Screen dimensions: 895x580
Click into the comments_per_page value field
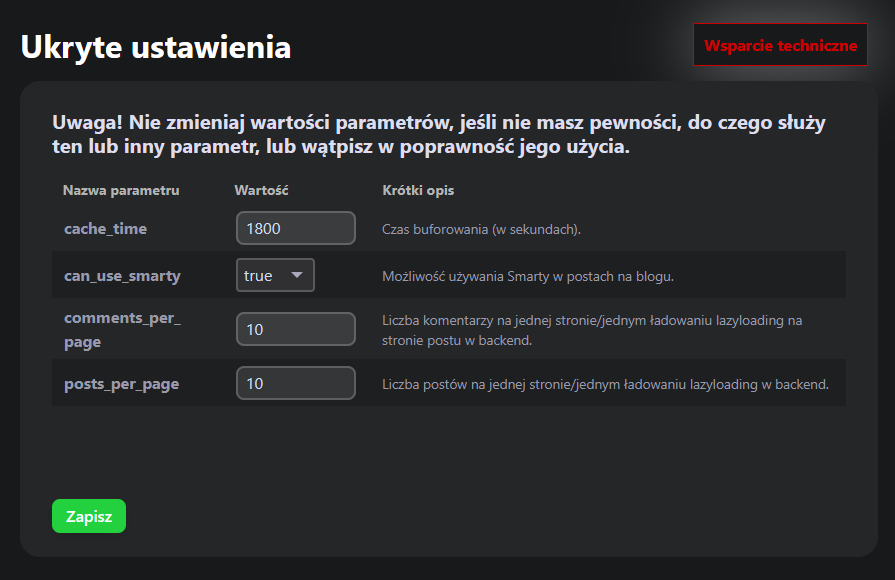(295, 329)
